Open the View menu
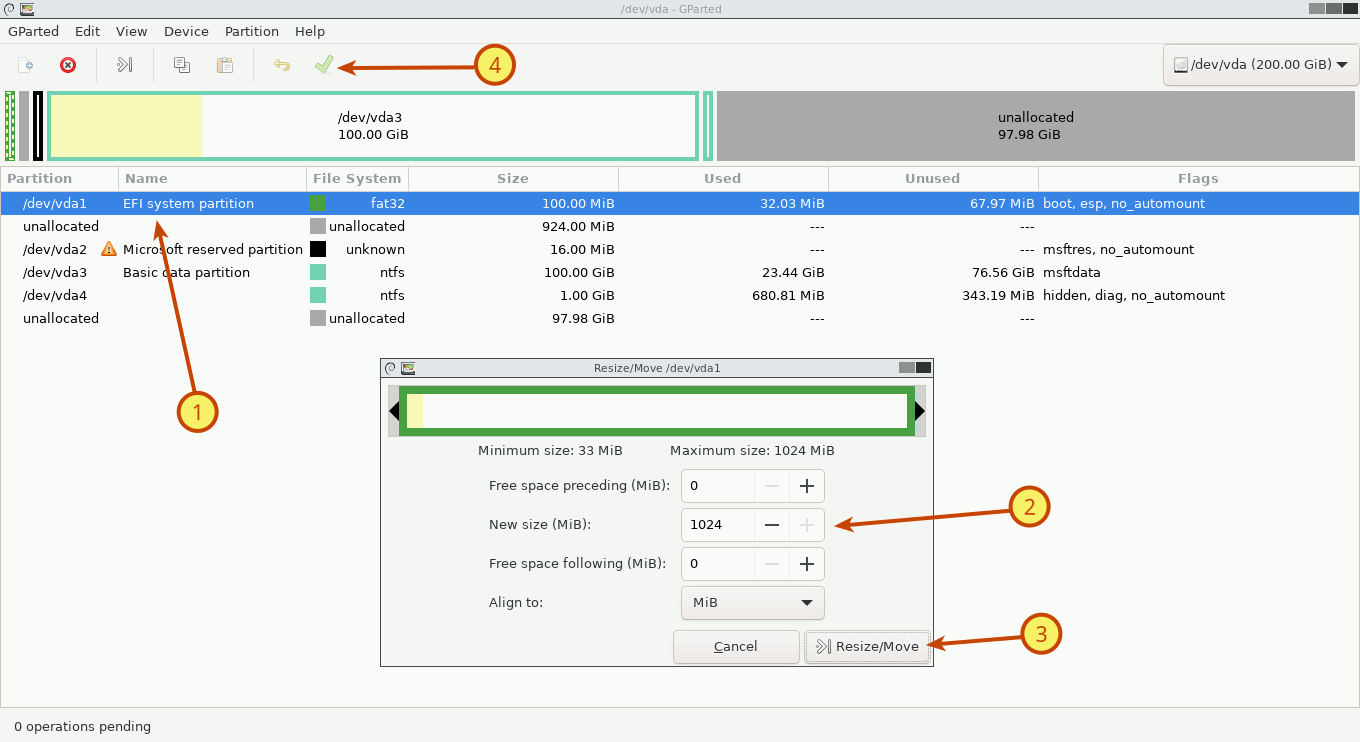1360x742 pixels. (131, 31)
